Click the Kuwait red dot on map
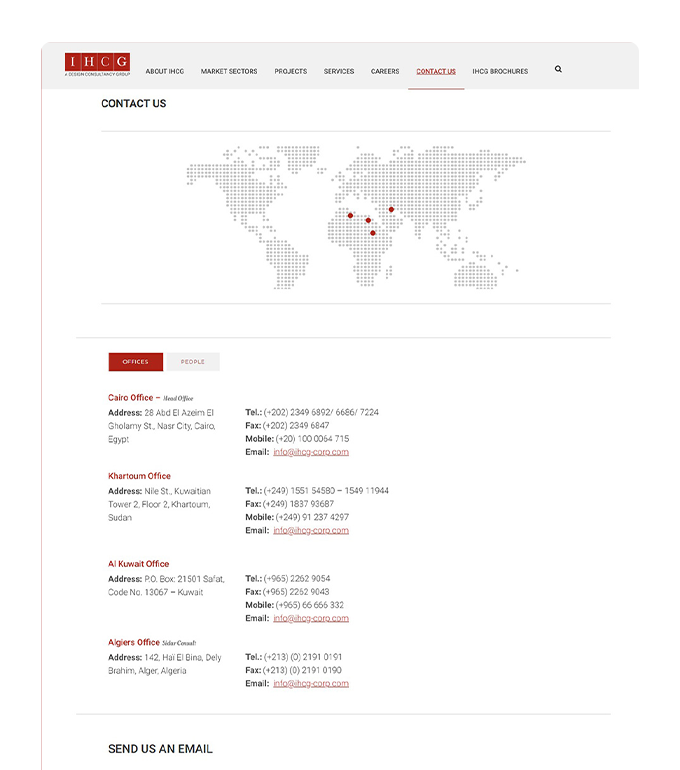Viewport: 680px width, 770px height. tap(391, 210)
